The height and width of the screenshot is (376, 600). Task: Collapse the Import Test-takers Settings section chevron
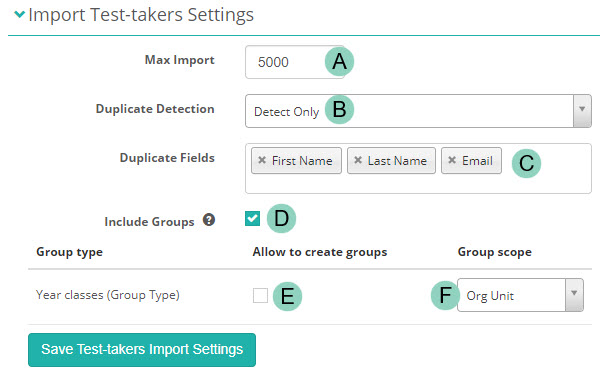click(20, 15)
